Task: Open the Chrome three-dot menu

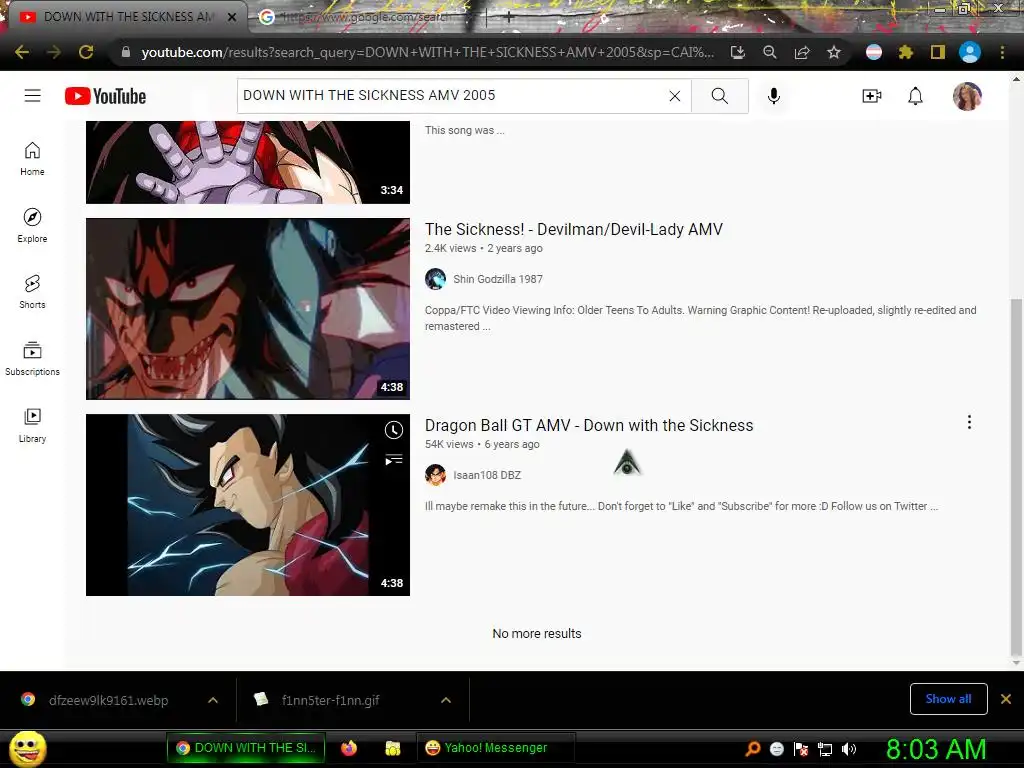Action: pos(1002,52)
